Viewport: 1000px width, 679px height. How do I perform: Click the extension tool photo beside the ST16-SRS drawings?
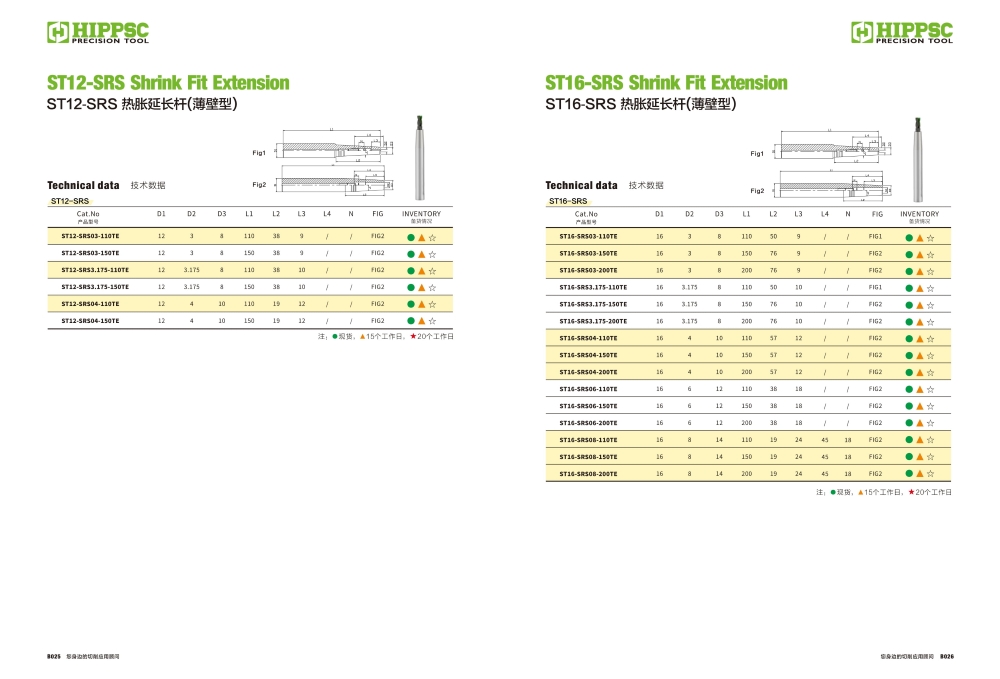[918, 159]
